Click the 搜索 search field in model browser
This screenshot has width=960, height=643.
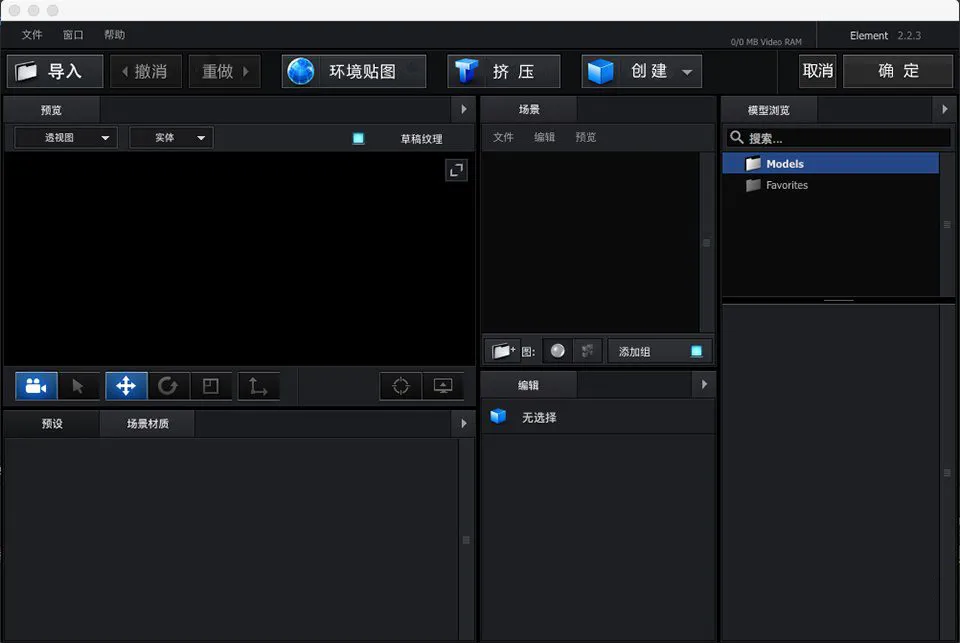tap(845, 138)
